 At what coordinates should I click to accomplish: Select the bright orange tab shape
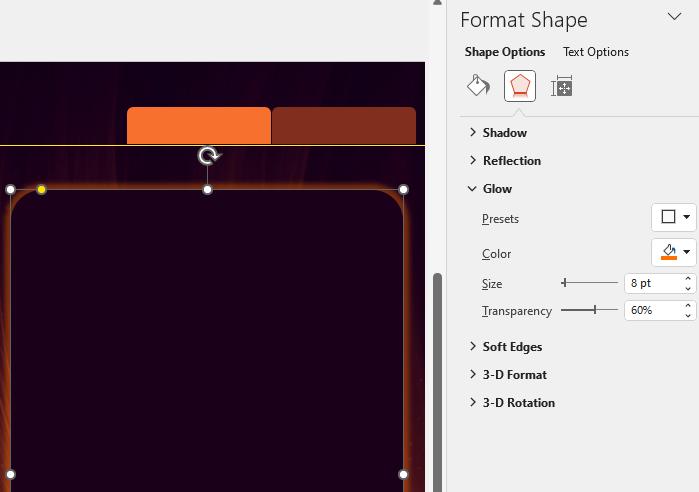click(199, 125)
